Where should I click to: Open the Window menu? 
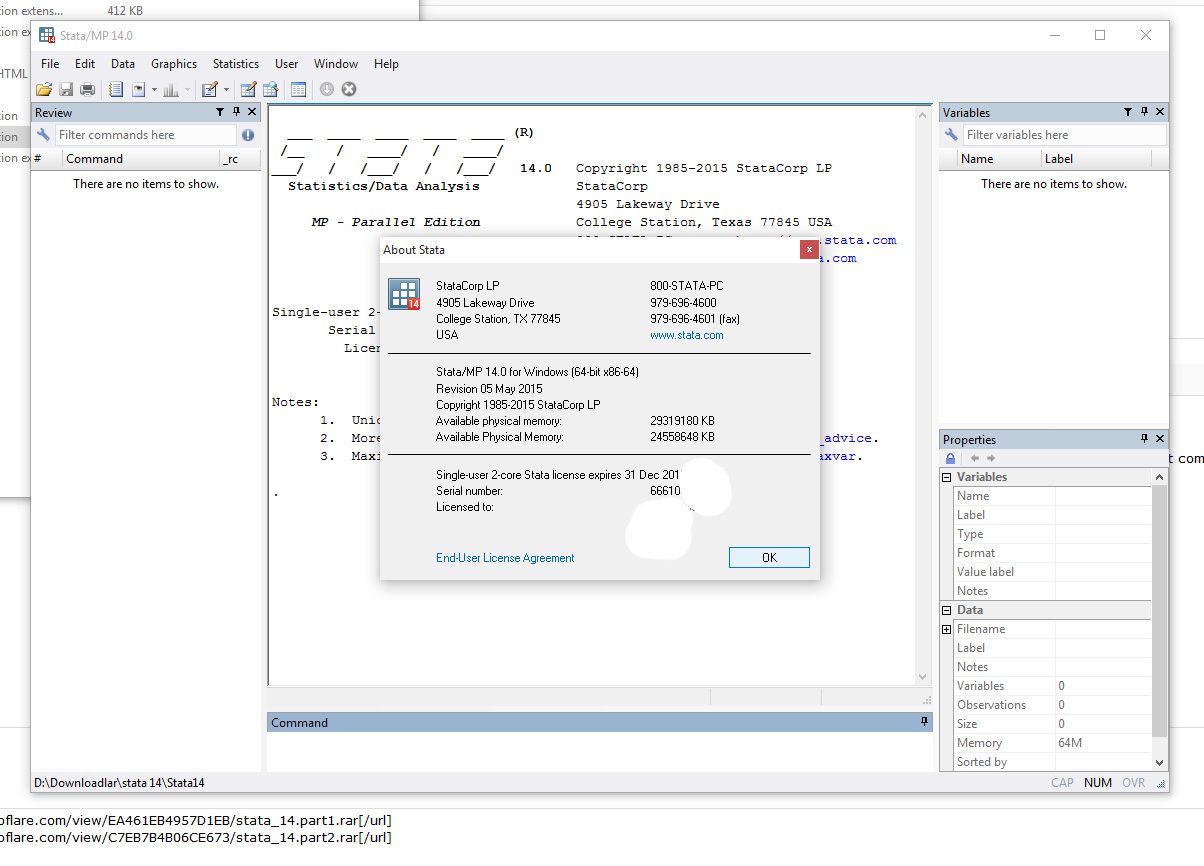pyautogui.click(x=336, y=63)
